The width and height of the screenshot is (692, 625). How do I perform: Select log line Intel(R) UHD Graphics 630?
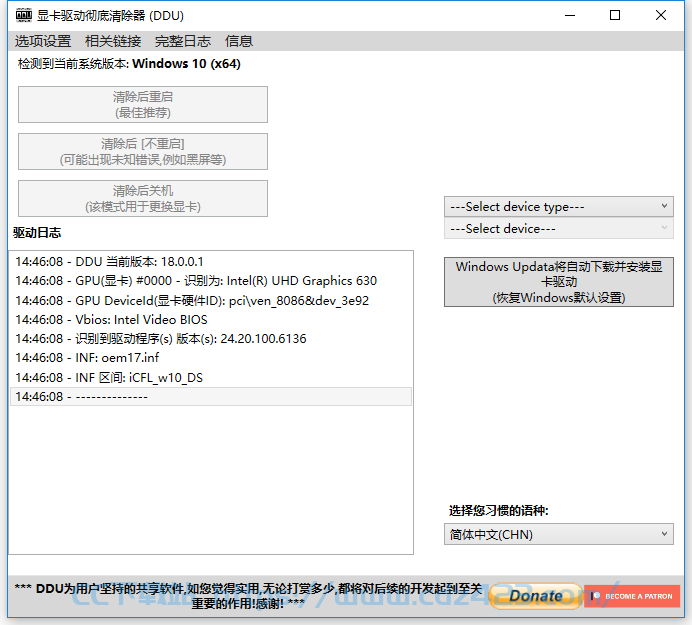(211, 281)
